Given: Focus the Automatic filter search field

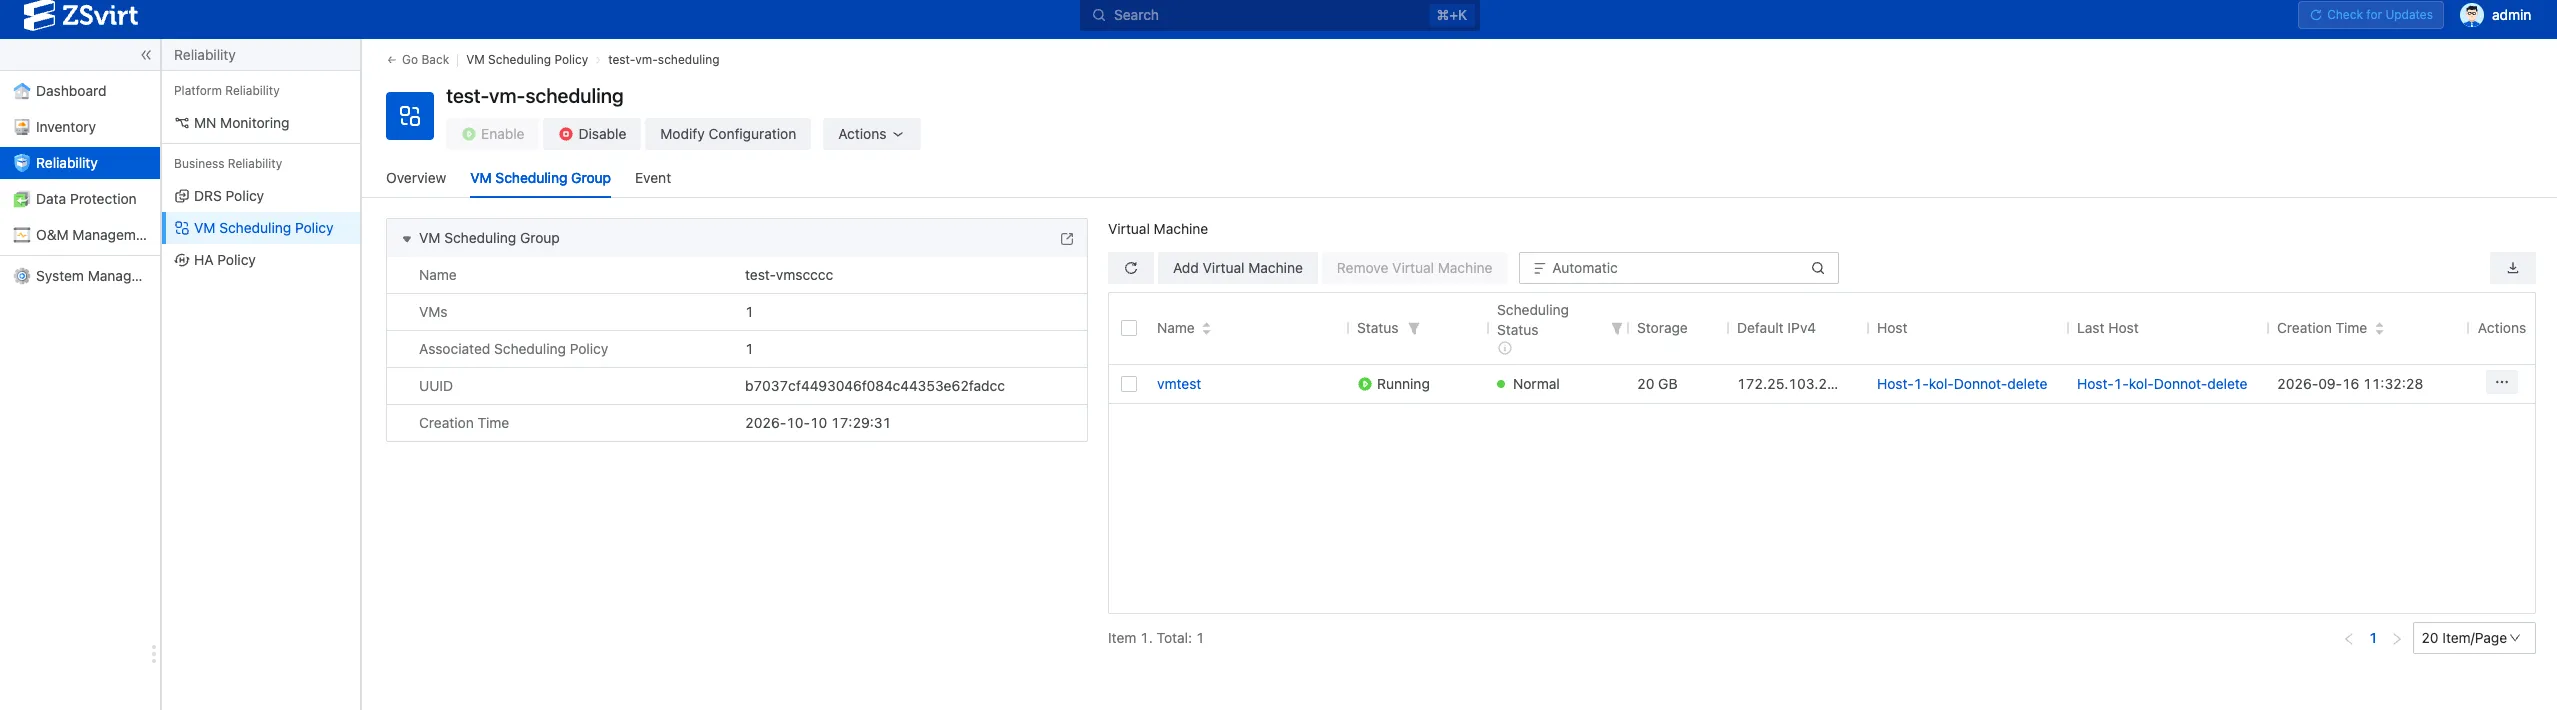Looking at the screenshot, I should pyautogui.click(x=1678, y=268).
